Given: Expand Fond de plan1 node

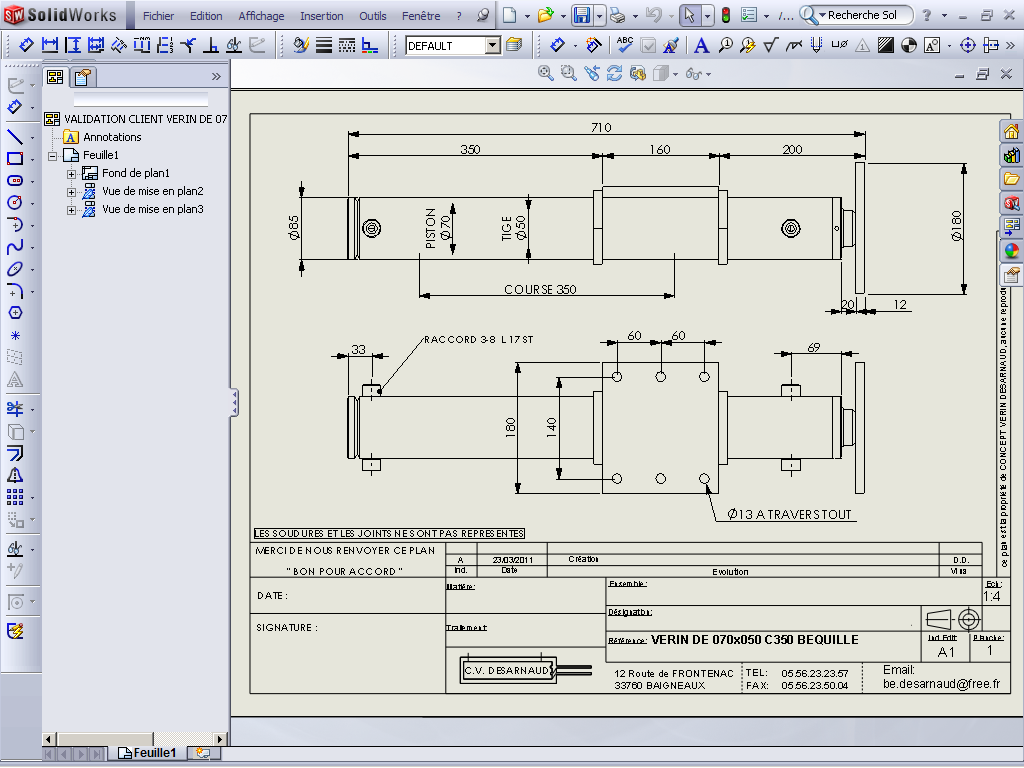Looking at the screenshot, I should [71, 174].
